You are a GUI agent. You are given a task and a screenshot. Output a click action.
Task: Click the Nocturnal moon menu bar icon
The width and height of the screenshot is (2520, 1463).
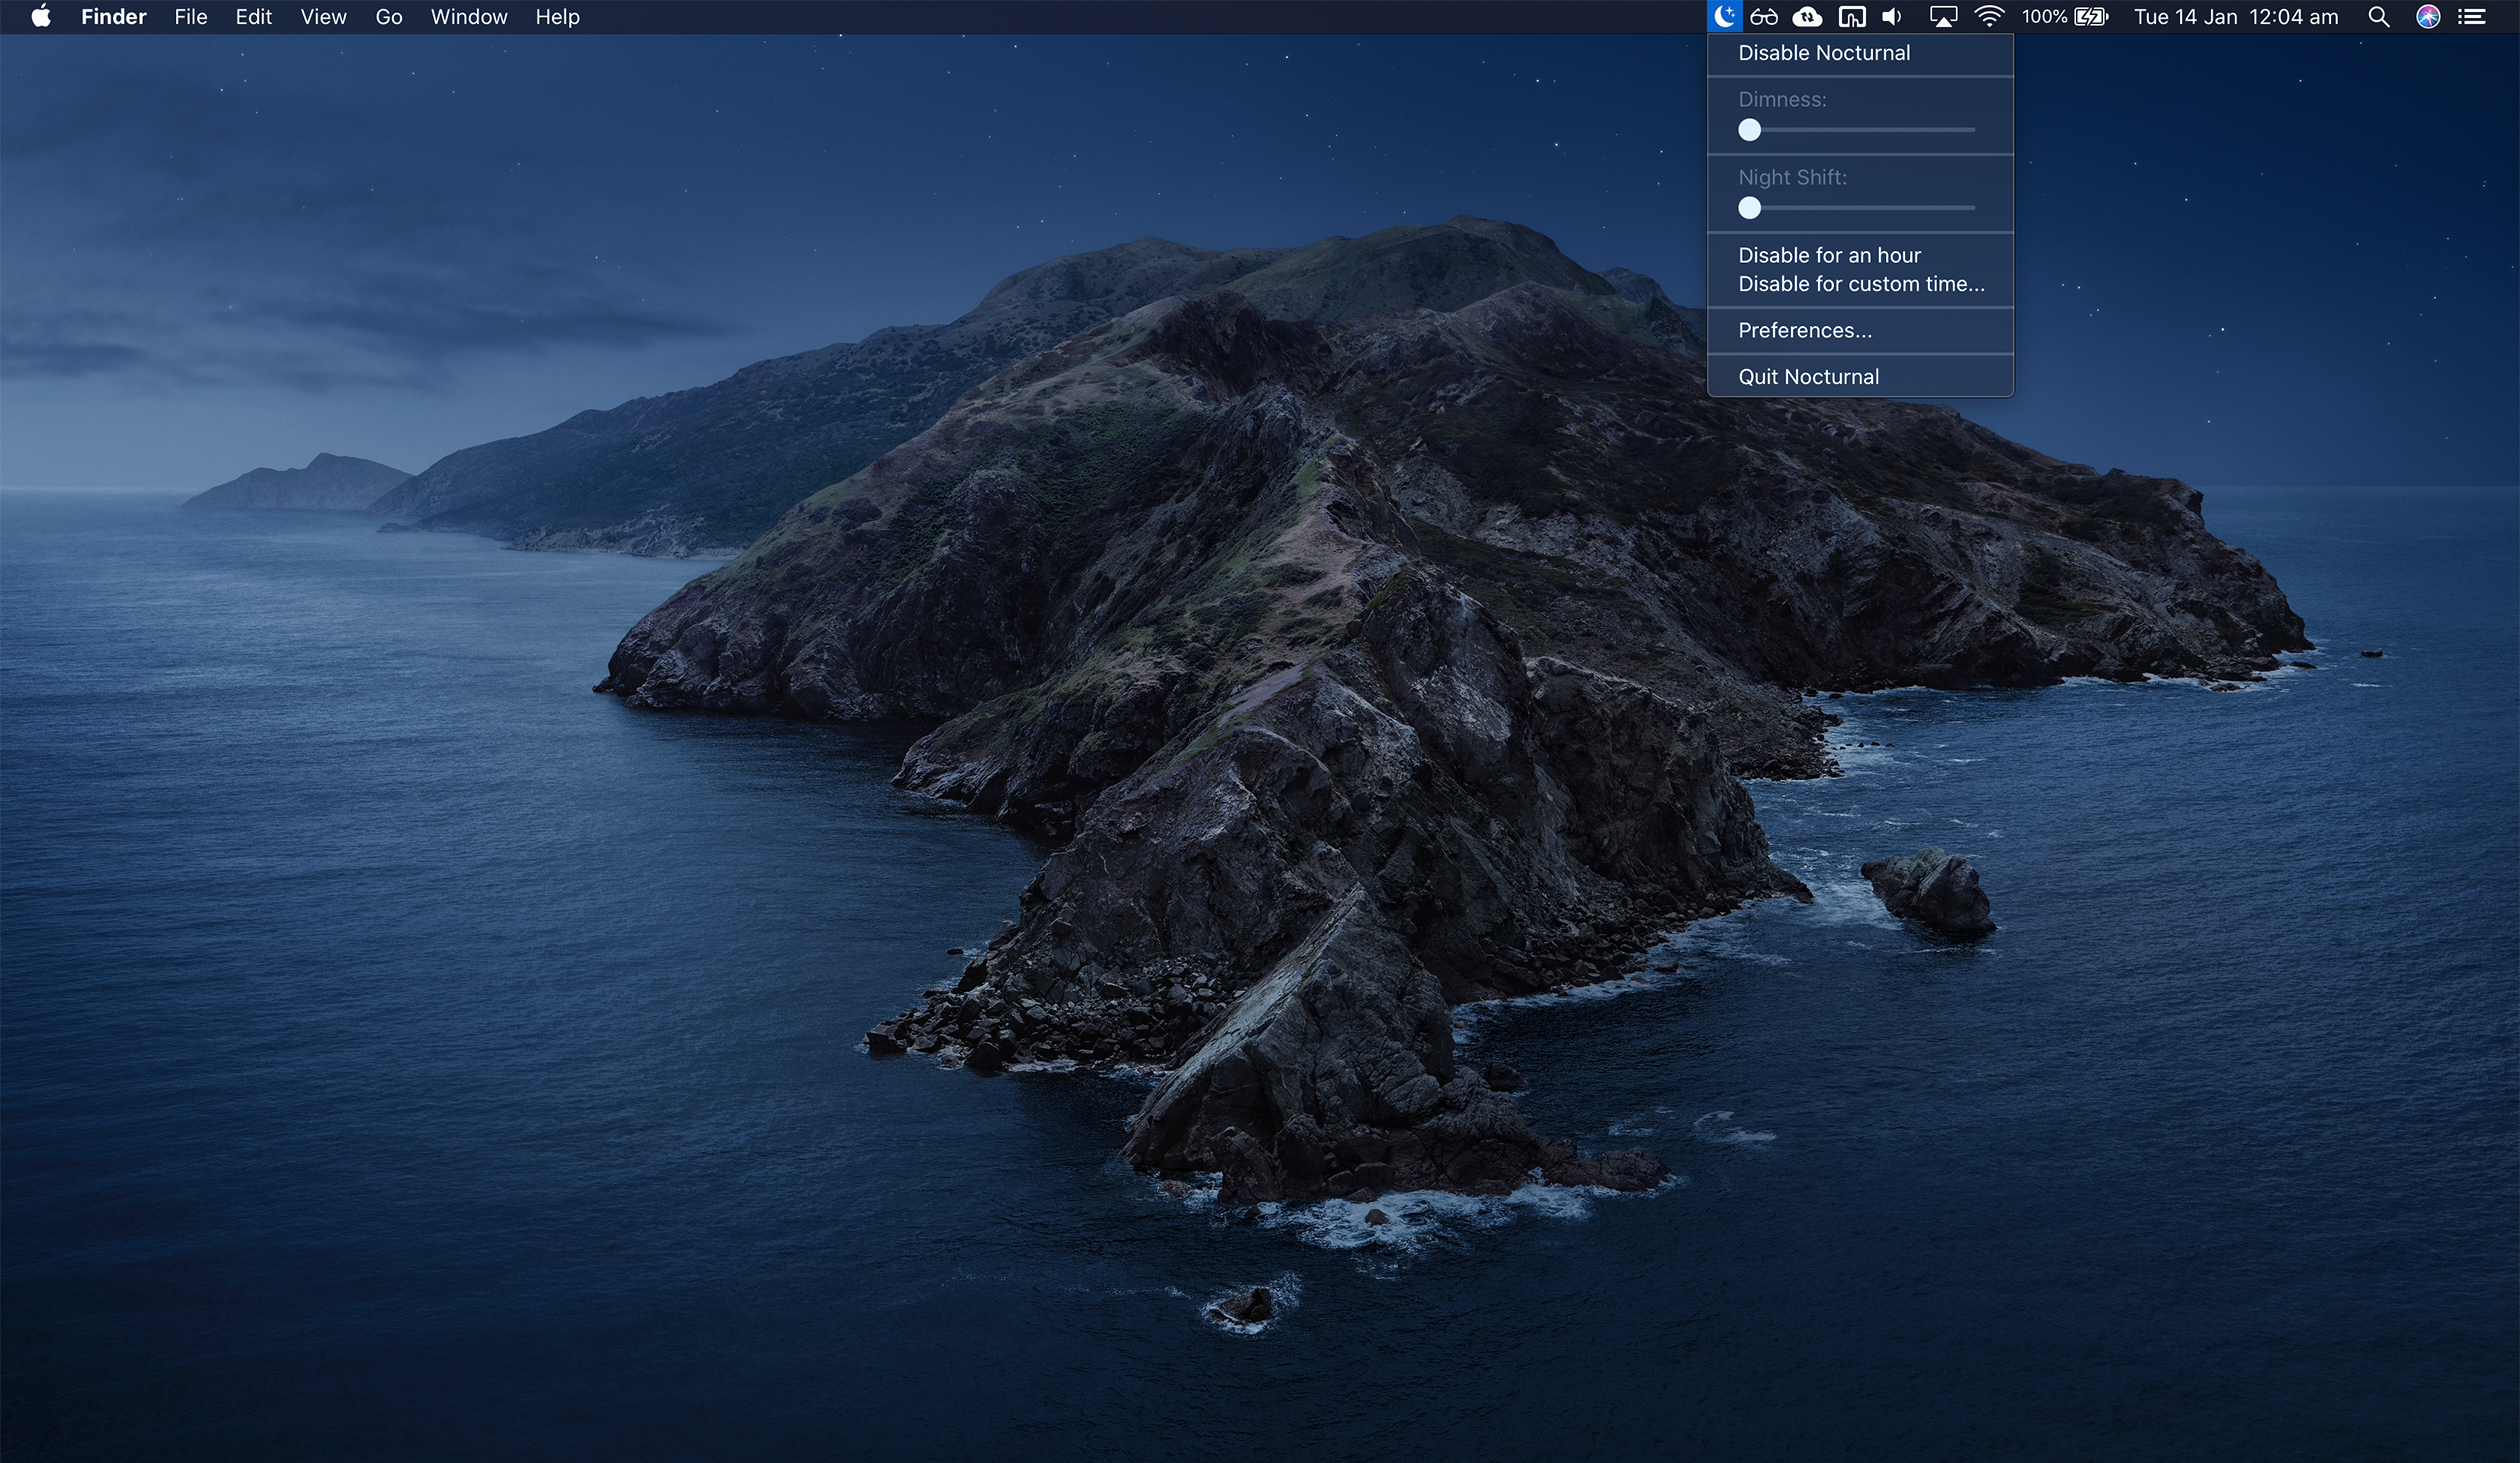tap(1724, 17)
